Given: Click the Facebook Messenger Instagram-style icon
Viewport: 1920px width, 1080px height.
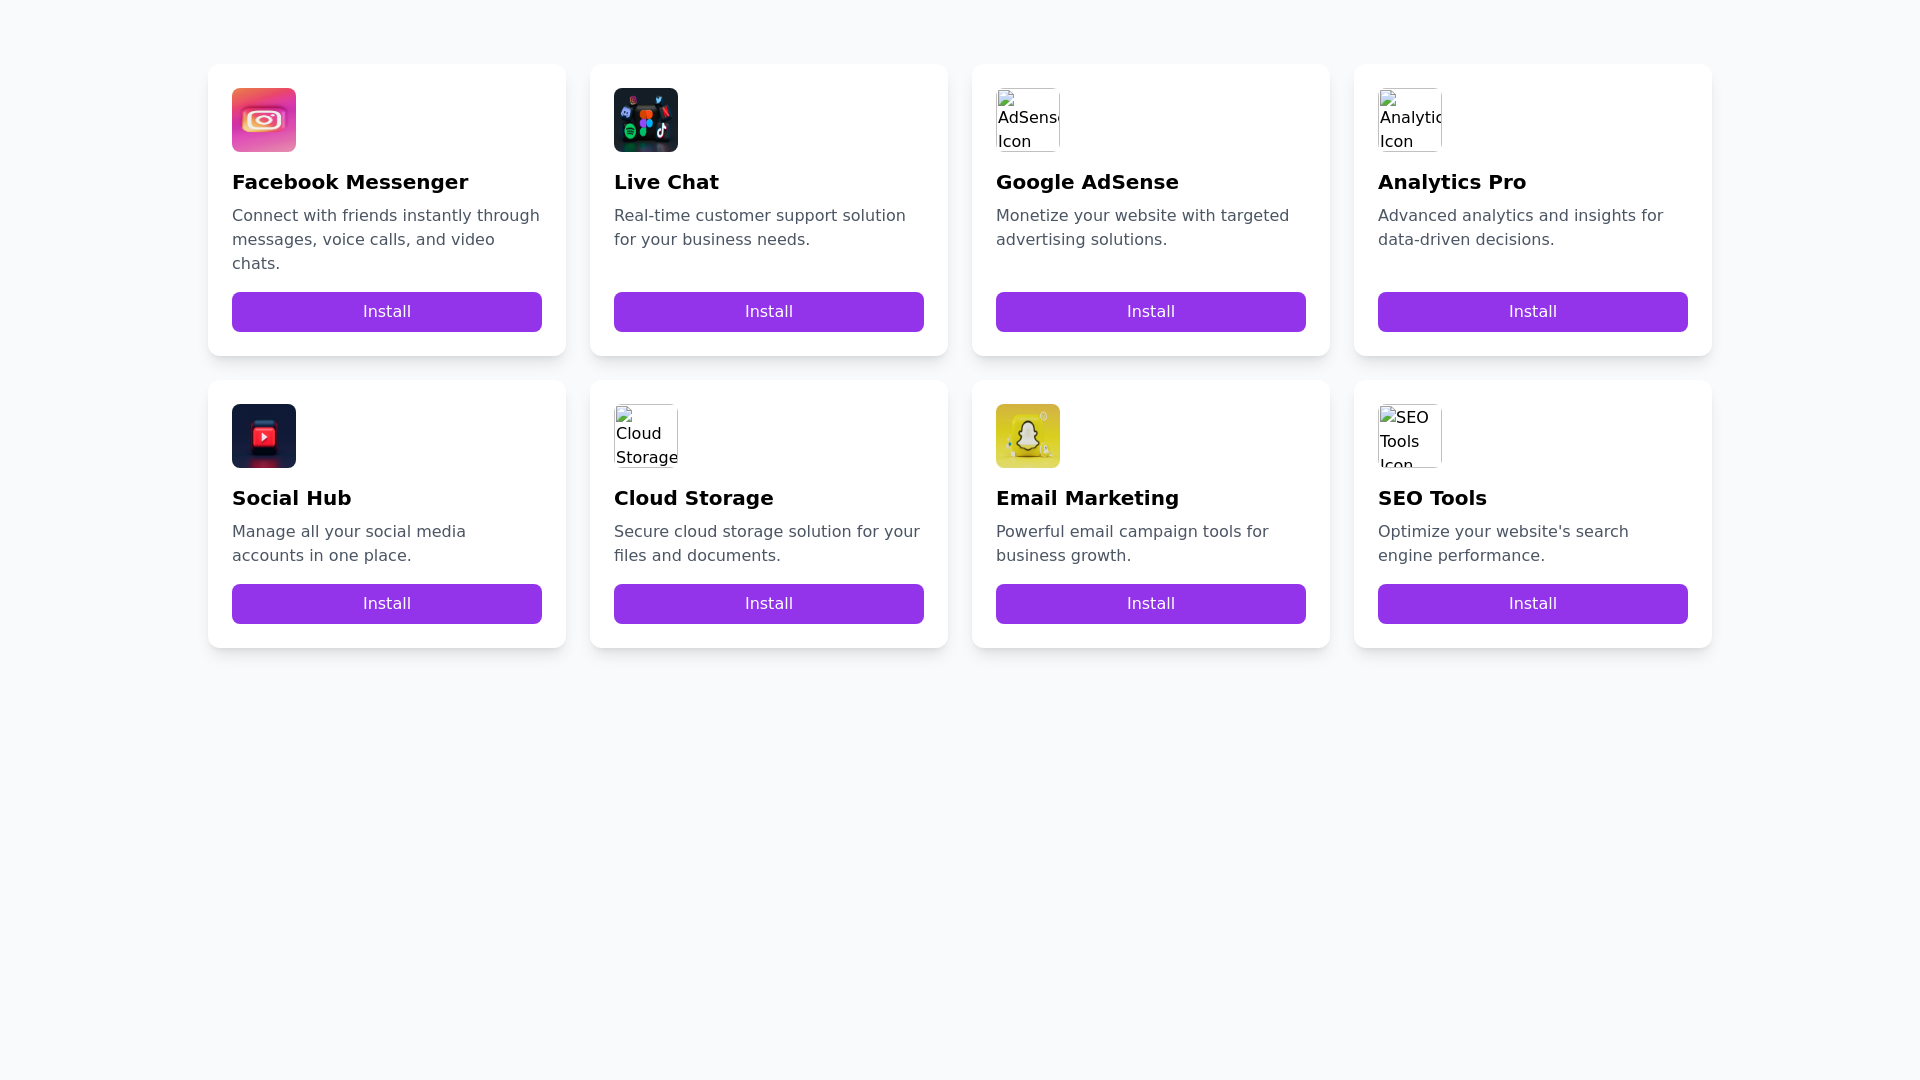Looking at the screenshot, I should pyautogui.click(x=264, y=120).
